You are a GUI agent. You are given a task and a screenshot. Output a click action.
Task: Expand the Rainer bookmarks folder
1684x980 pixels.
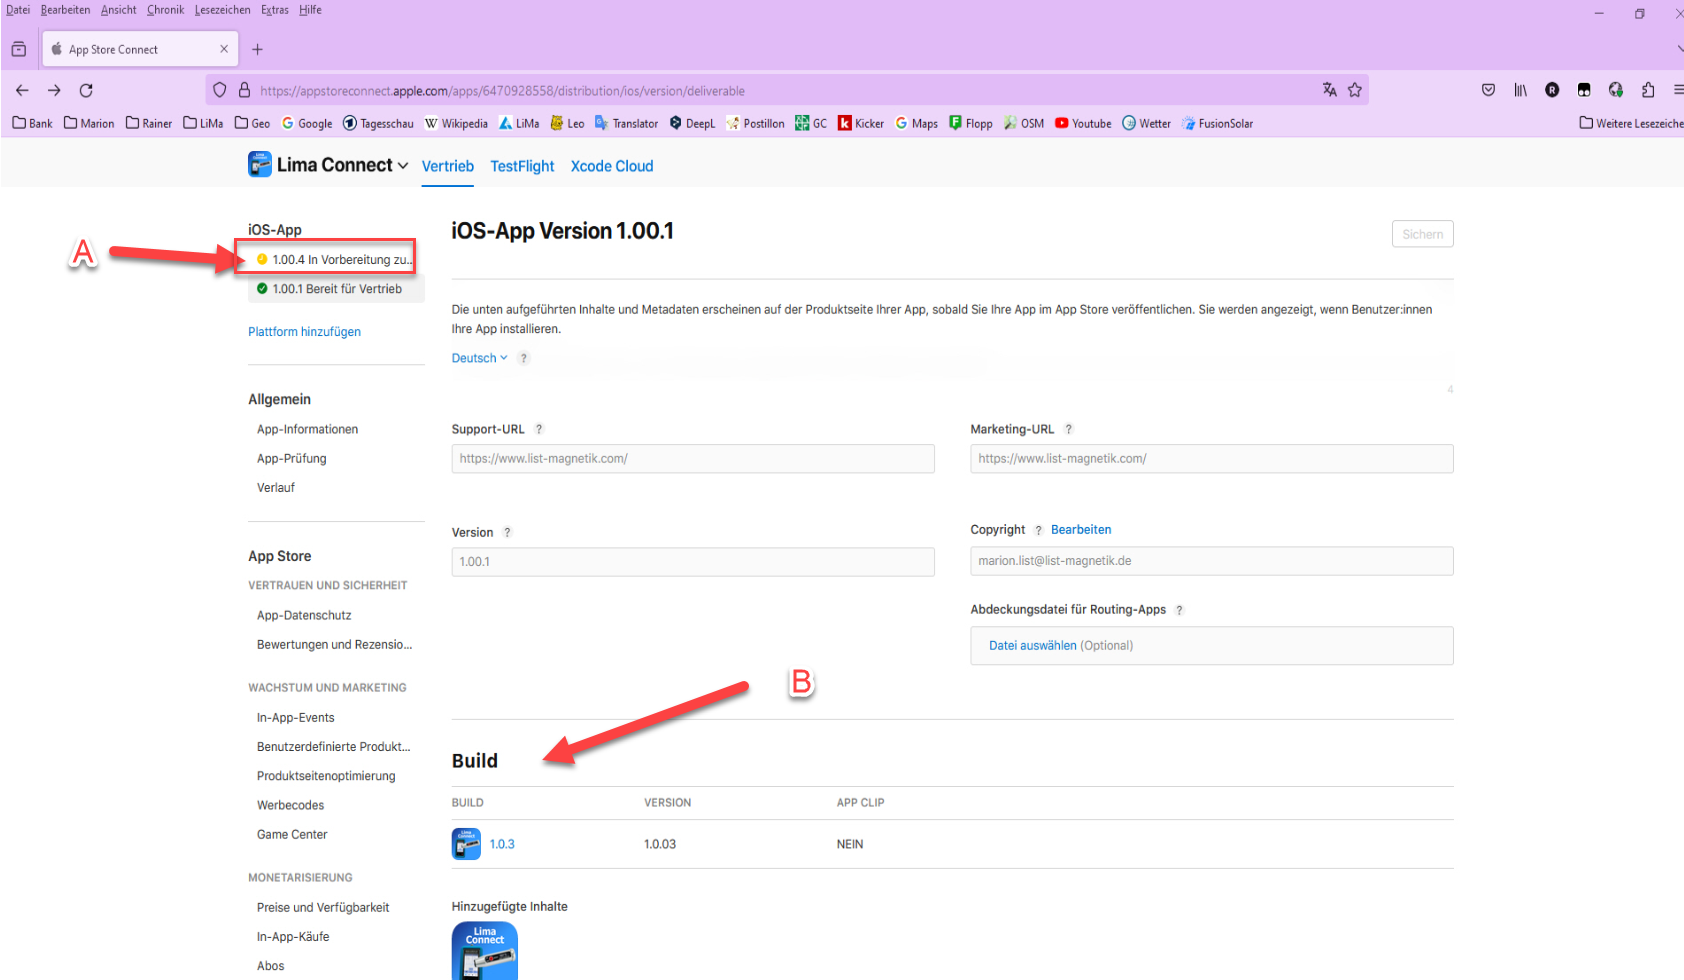click(x=149, y=123)
